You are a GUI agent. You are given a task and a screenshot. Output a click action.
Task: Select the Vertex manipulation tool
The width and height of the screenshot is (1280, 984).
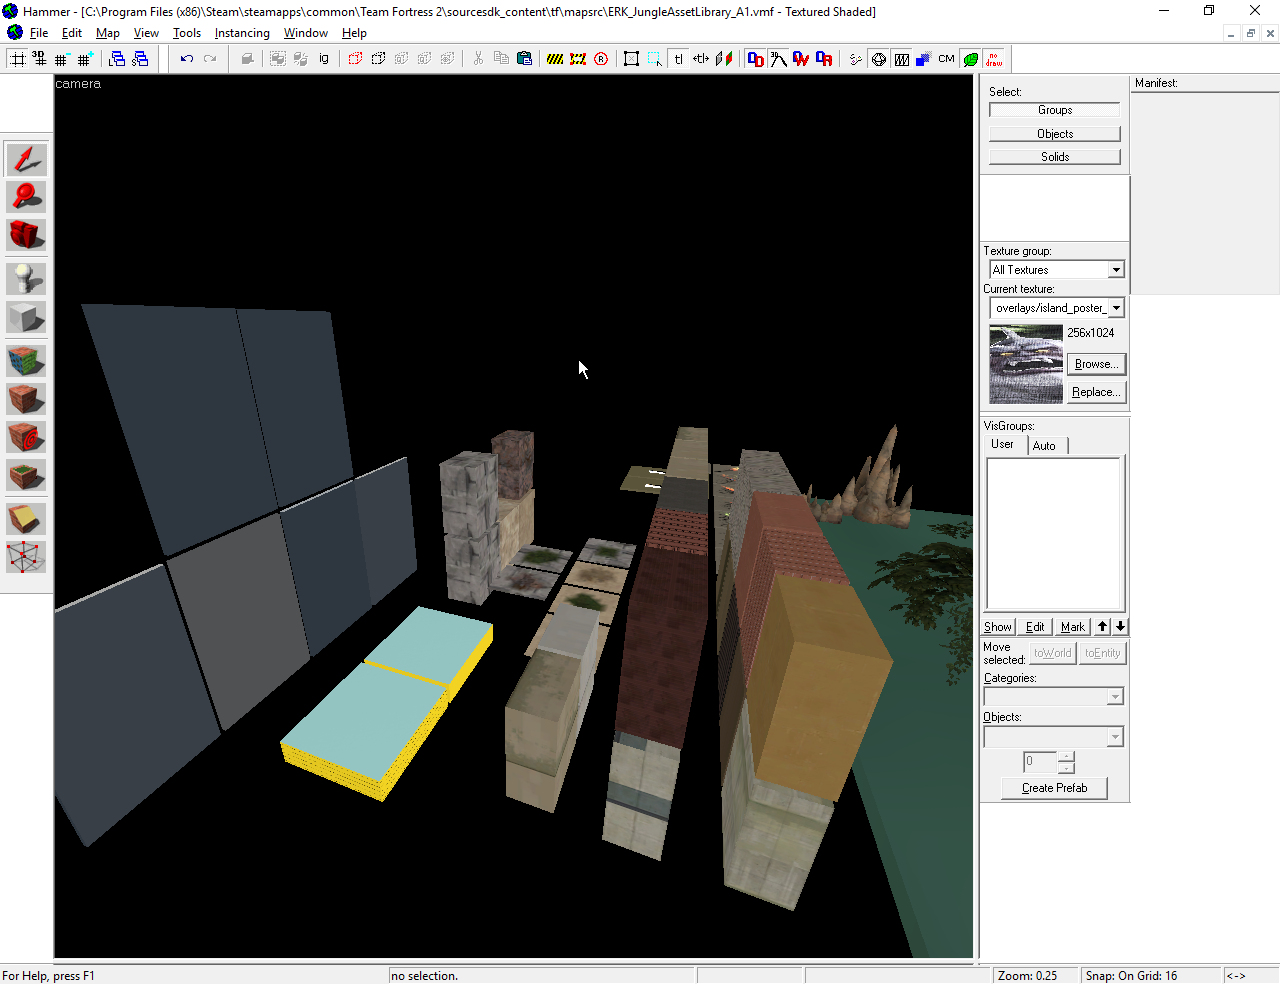(26, 557)
